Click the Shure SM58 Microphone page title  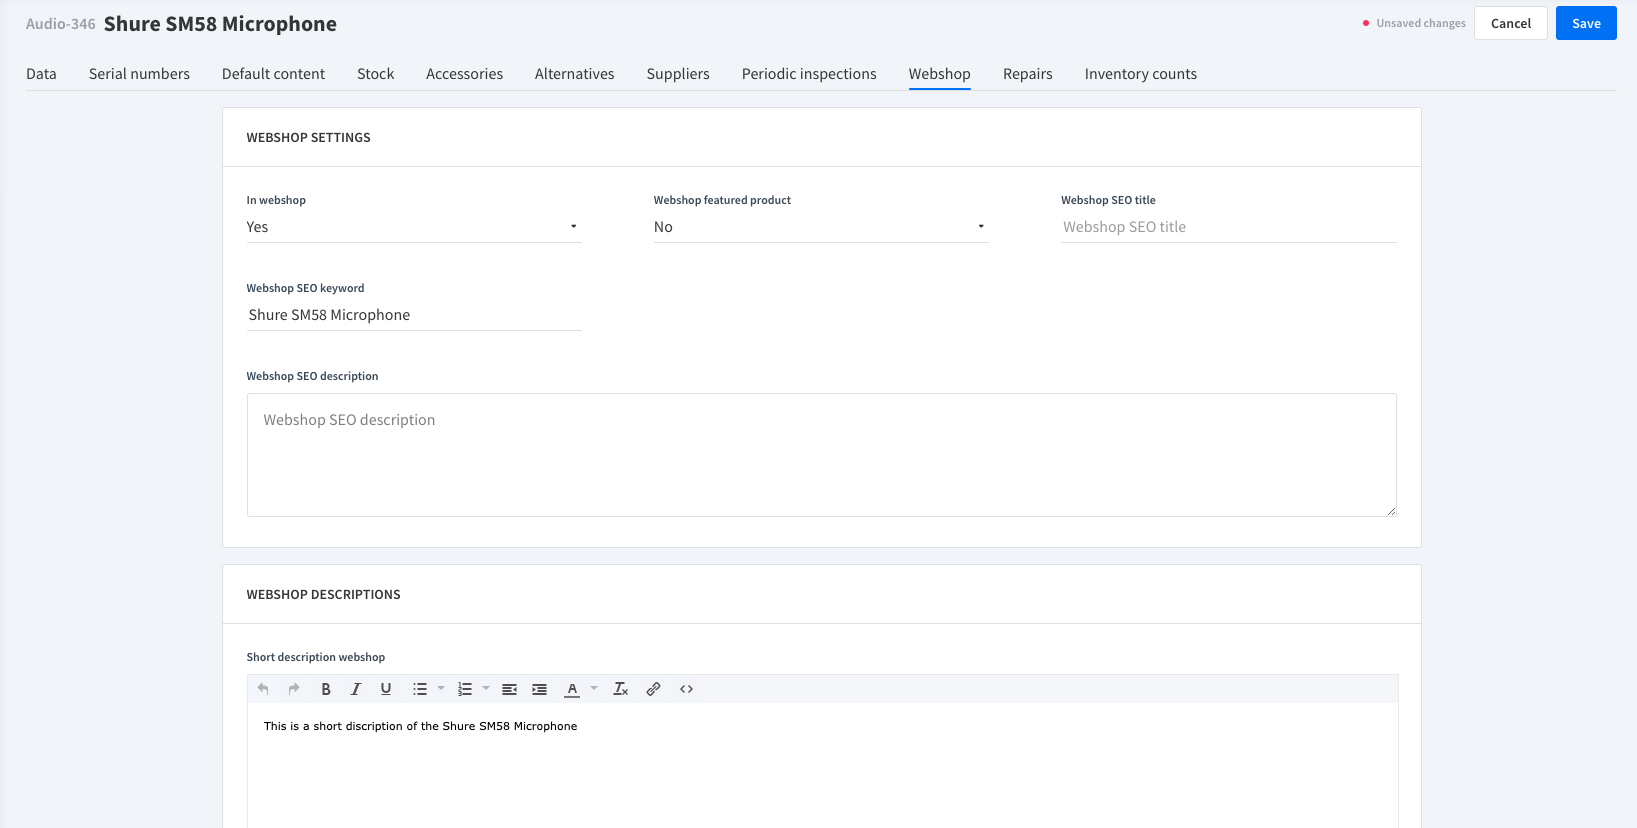220,24
